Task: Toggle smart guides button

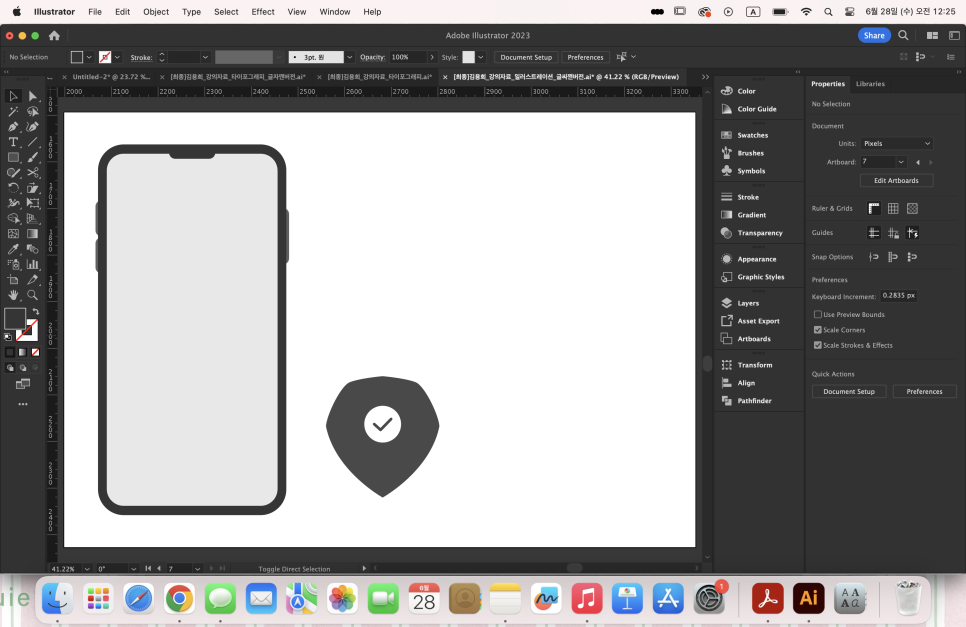Action: click(912, 233)
